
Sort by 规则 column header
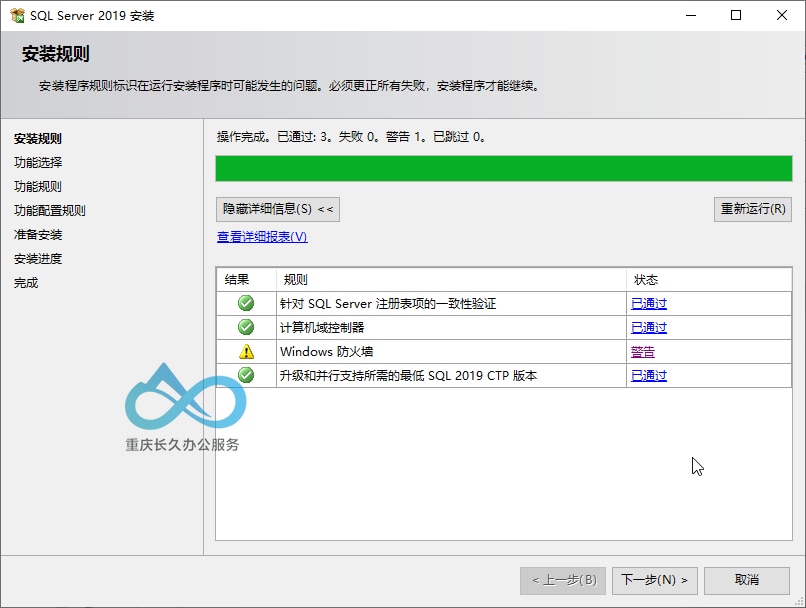[451, 280]
